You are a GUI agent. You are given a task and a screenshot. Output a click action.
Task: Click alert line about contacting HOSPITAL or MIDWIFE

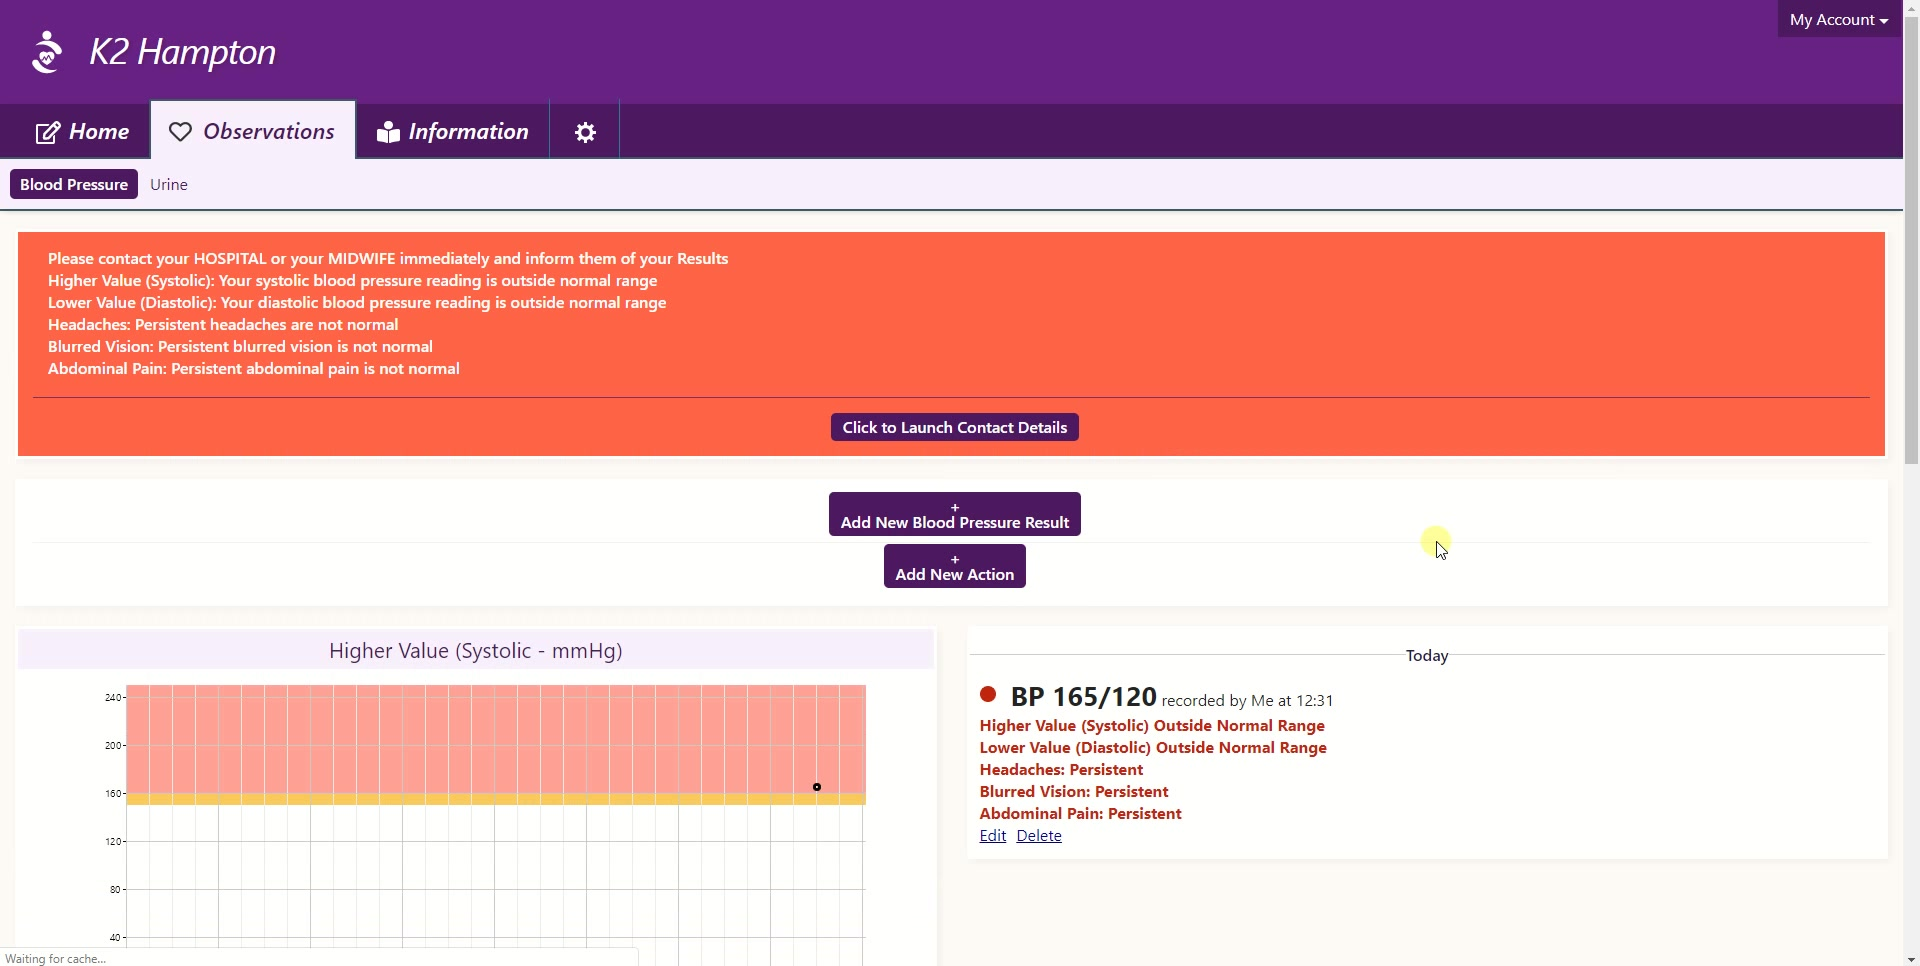388,259
